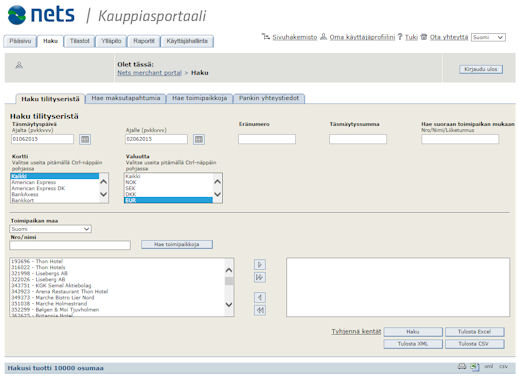518x376 pixels.
Task: Click the Excel export icon in the results bar
Action: 475,367
